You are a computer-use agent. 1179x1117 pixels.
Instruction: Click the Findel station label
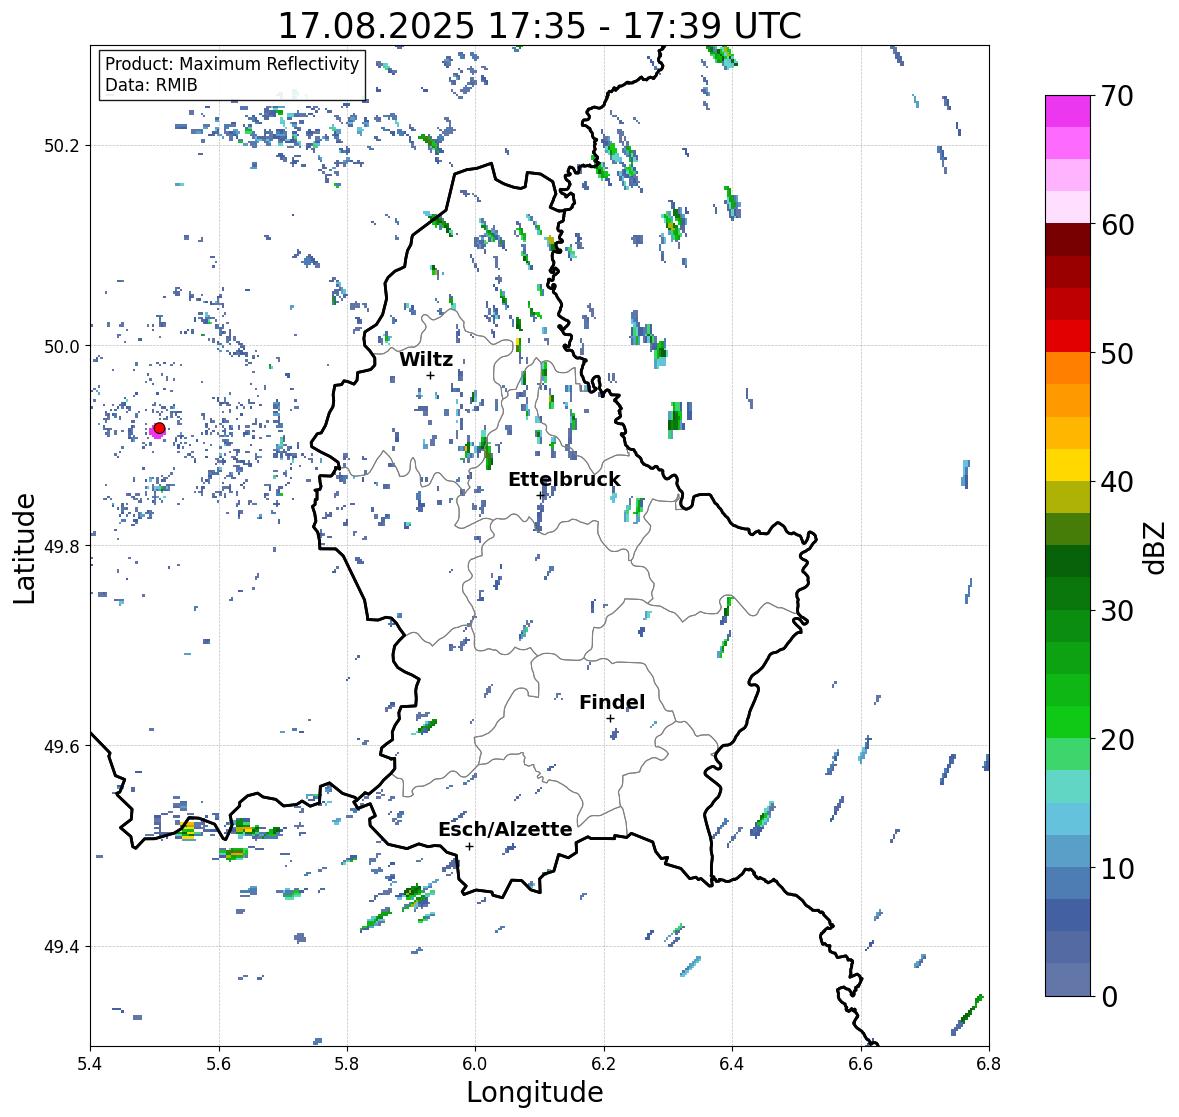tap(611, 702)
